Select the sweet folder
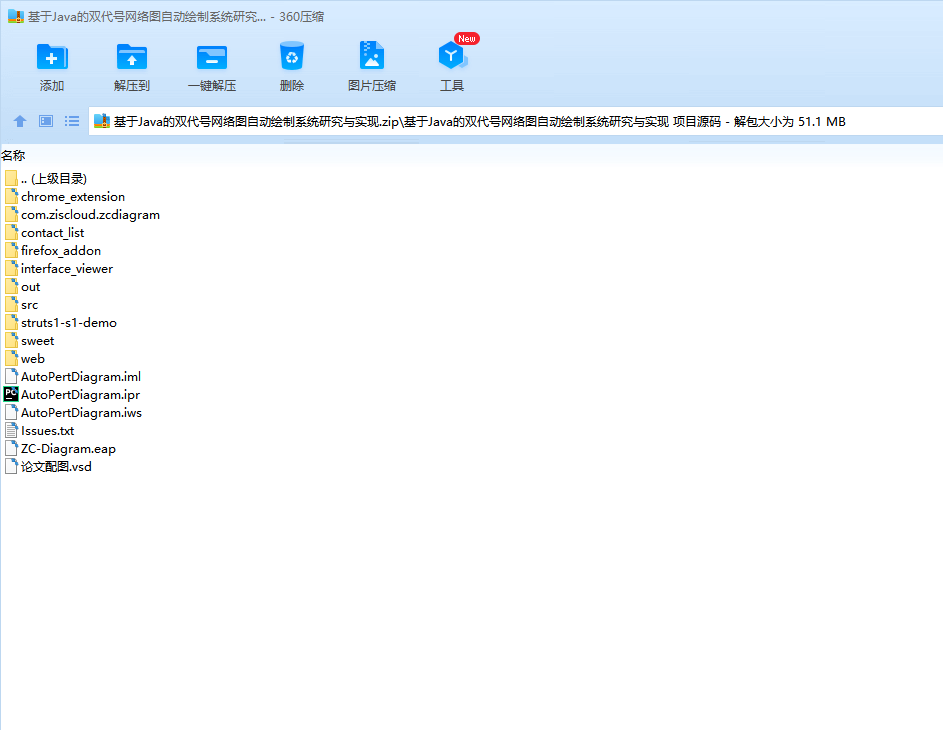Image resolution: width=943 pixels, height=730 pixels. pyautogui.click(x=29, y=341)
